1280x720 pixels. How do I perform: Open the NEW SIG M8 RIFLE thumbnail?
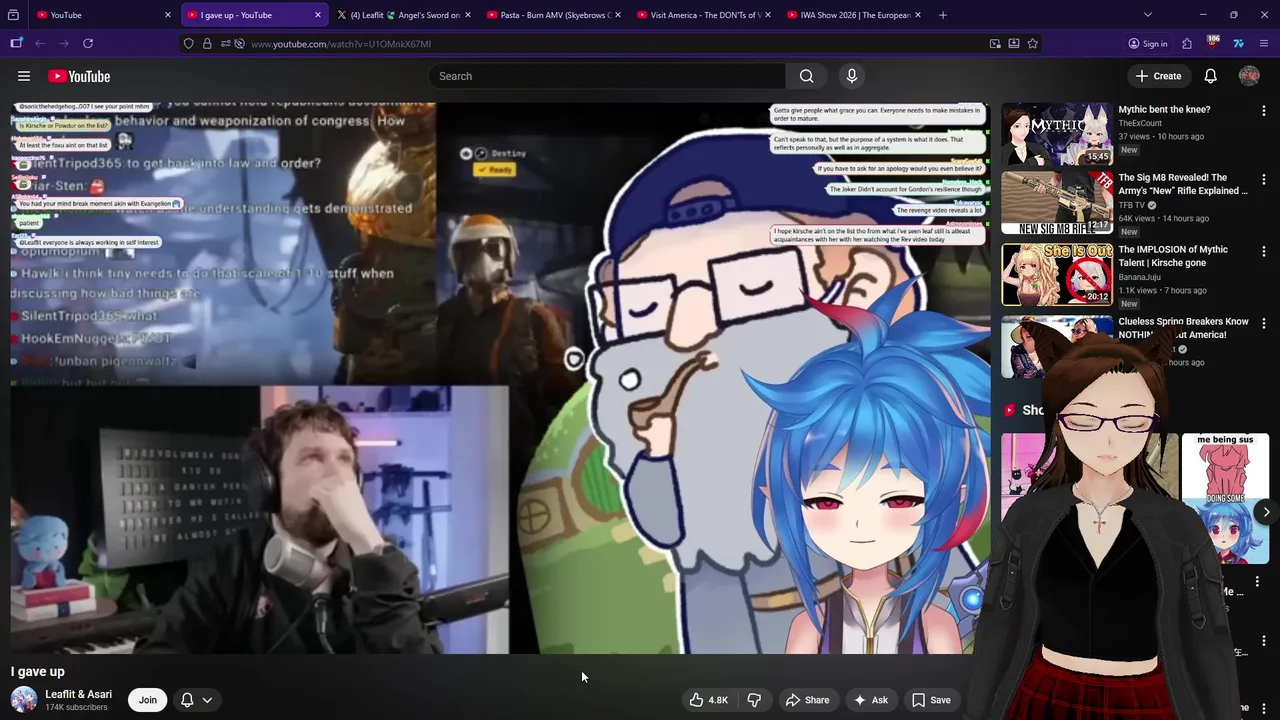1057,203
